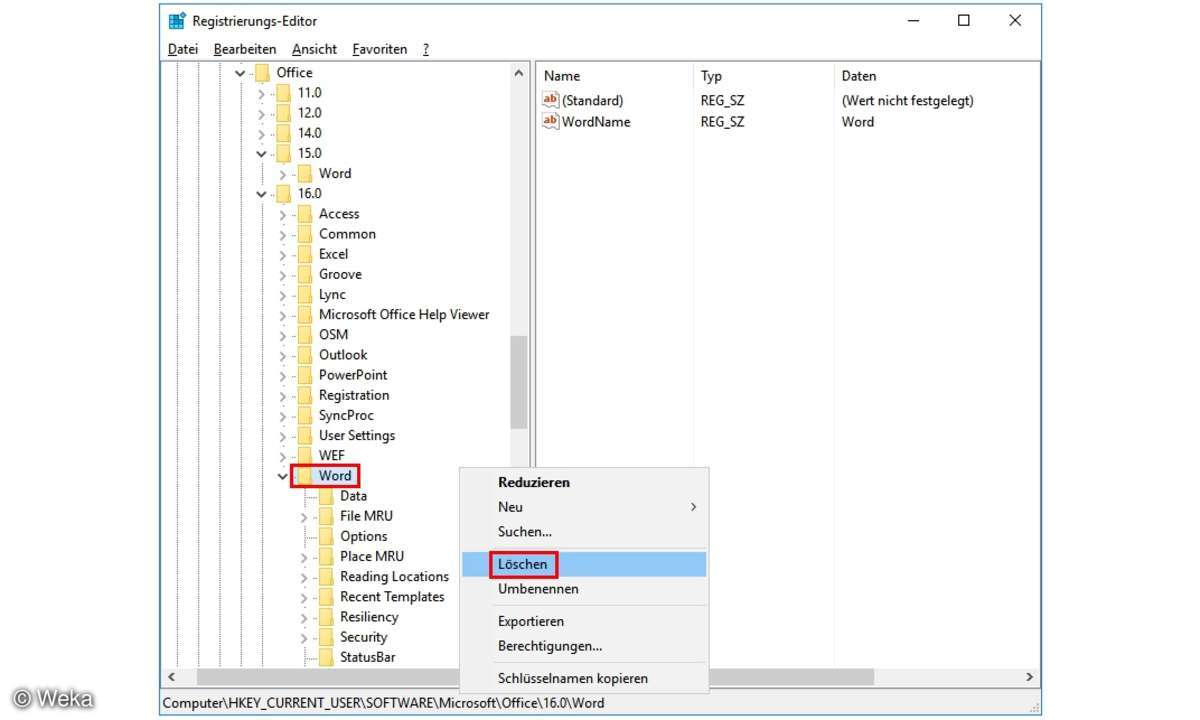Sort values by the Name column header

pos(615,76)
